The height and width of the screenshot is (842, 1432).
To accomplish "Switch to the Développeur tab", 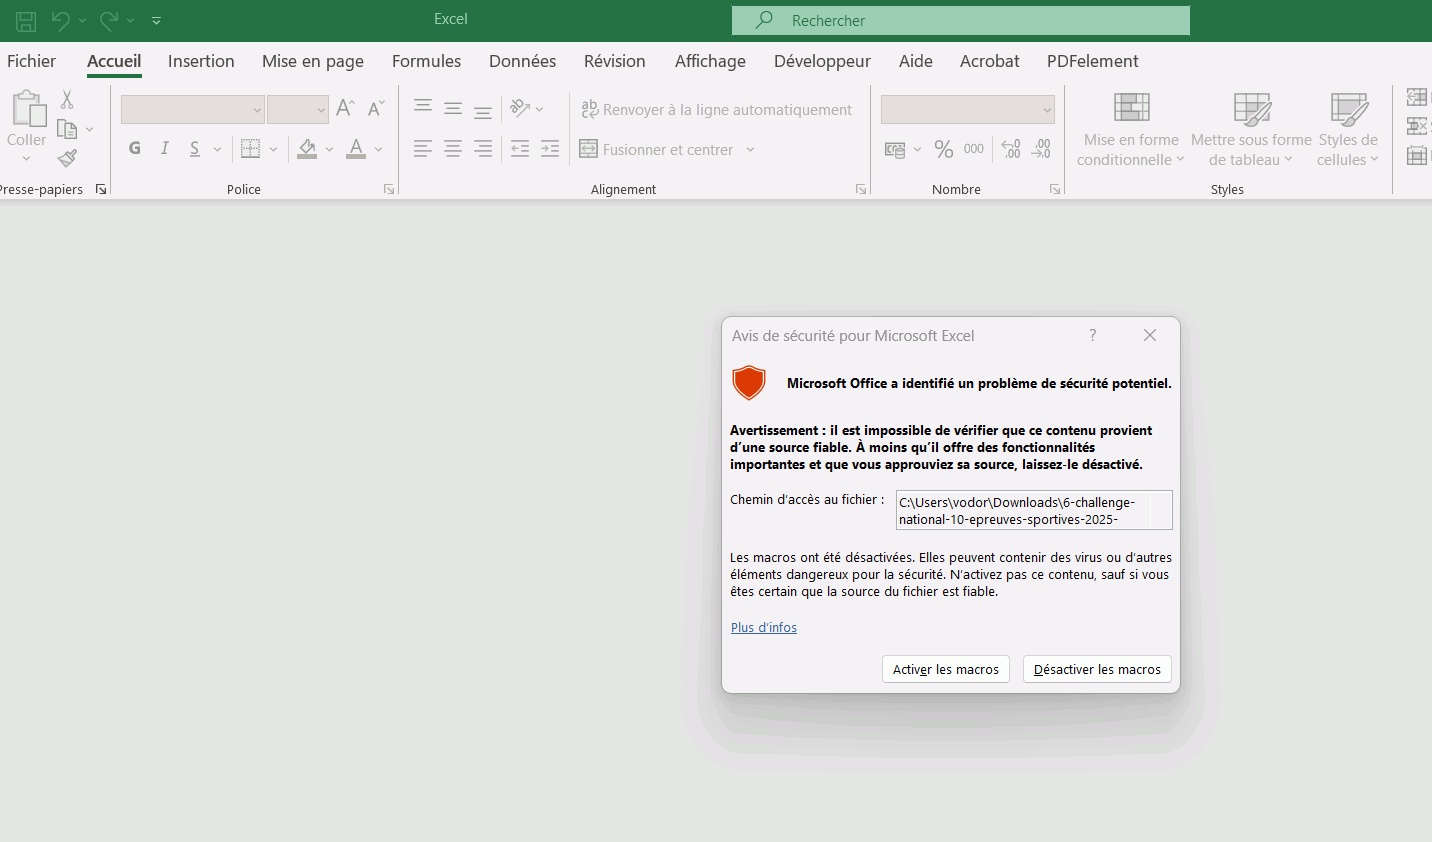I will [x=822, y=61].
